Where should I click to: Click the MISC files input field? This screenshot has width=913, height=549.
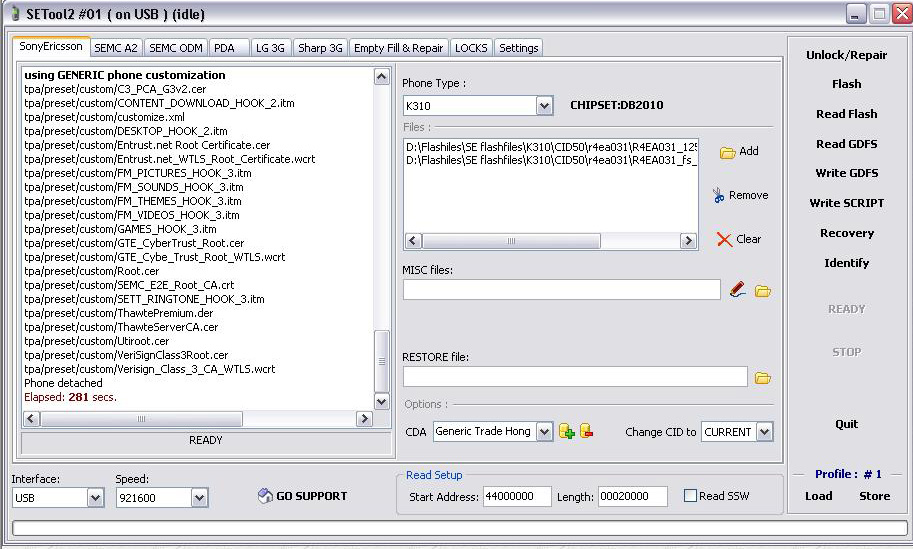[562, 289]
